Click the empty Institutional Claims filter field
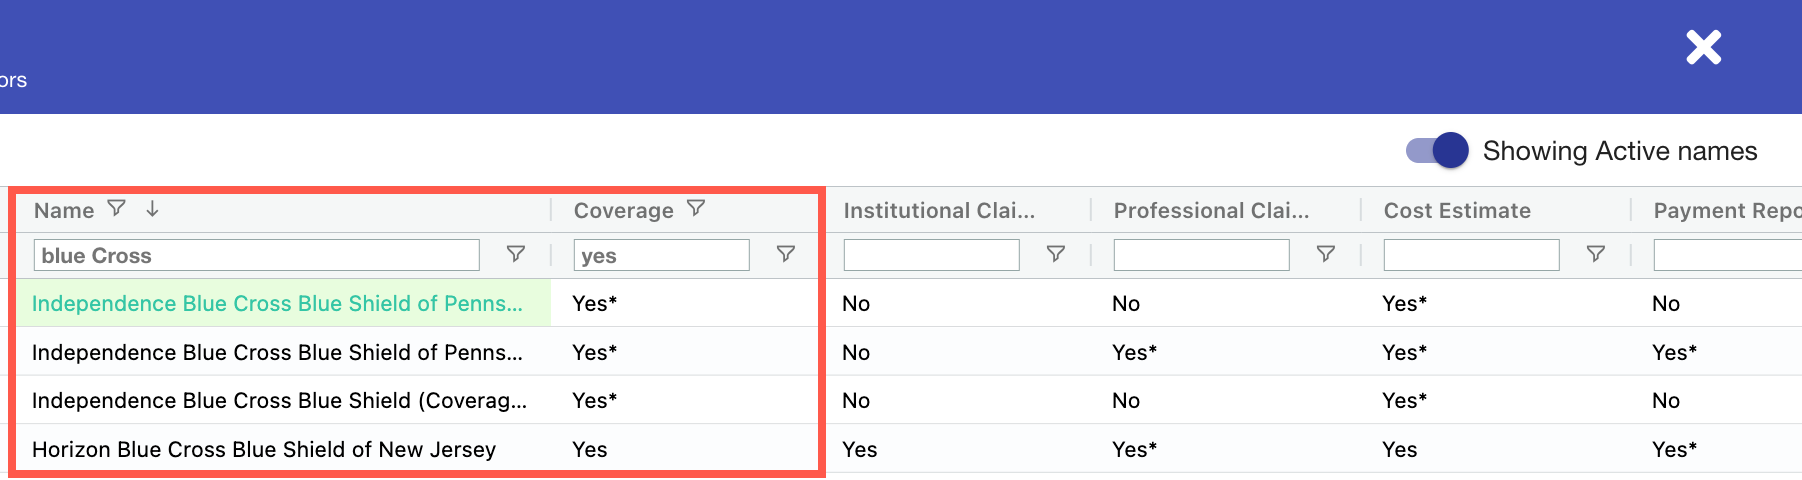 coord(931,255)
